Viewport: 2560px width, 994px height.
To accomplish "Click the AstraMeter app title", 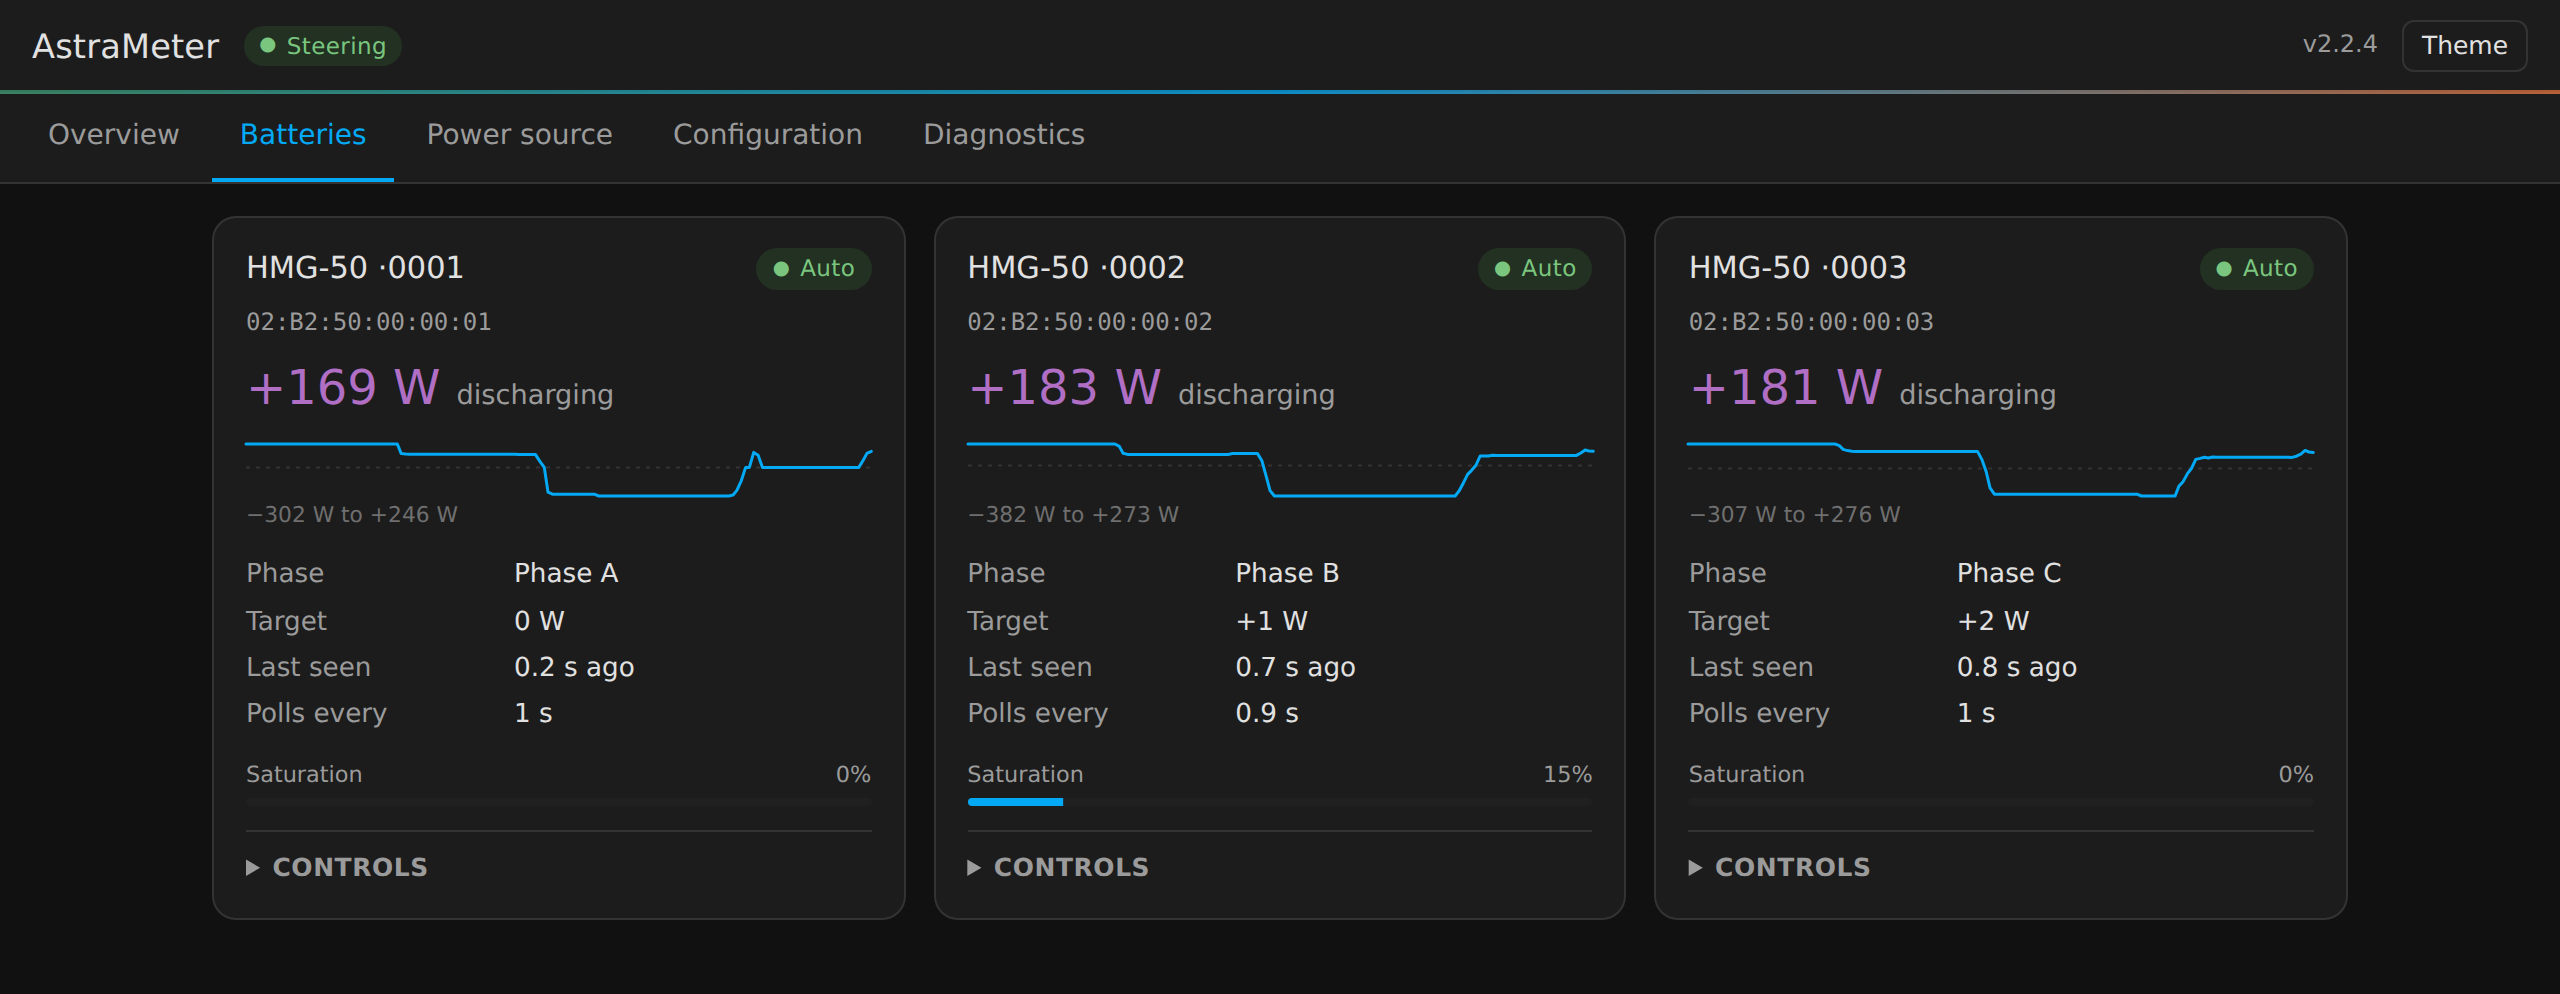I will pos(126,46).
